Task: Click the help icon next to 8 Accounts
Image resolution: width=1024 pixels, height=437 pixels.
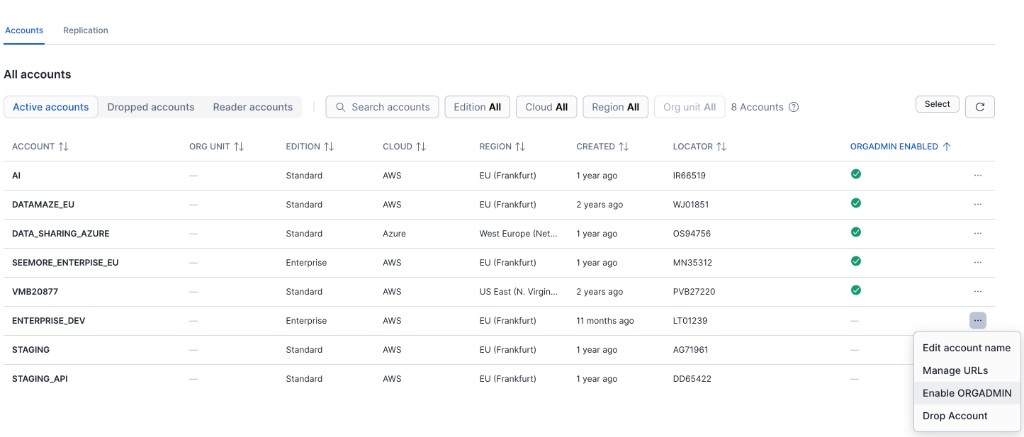Action: 793,107
